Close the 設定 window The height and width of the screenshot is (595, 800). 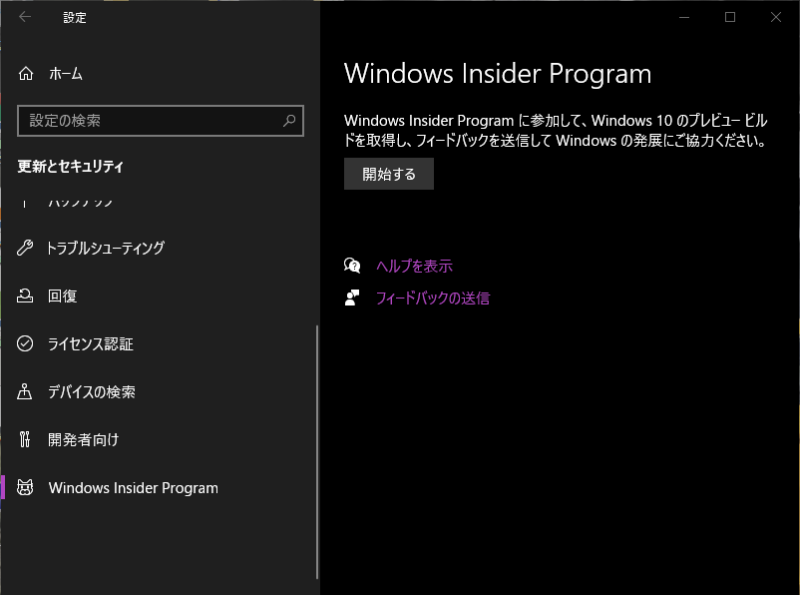pos(776,17)
